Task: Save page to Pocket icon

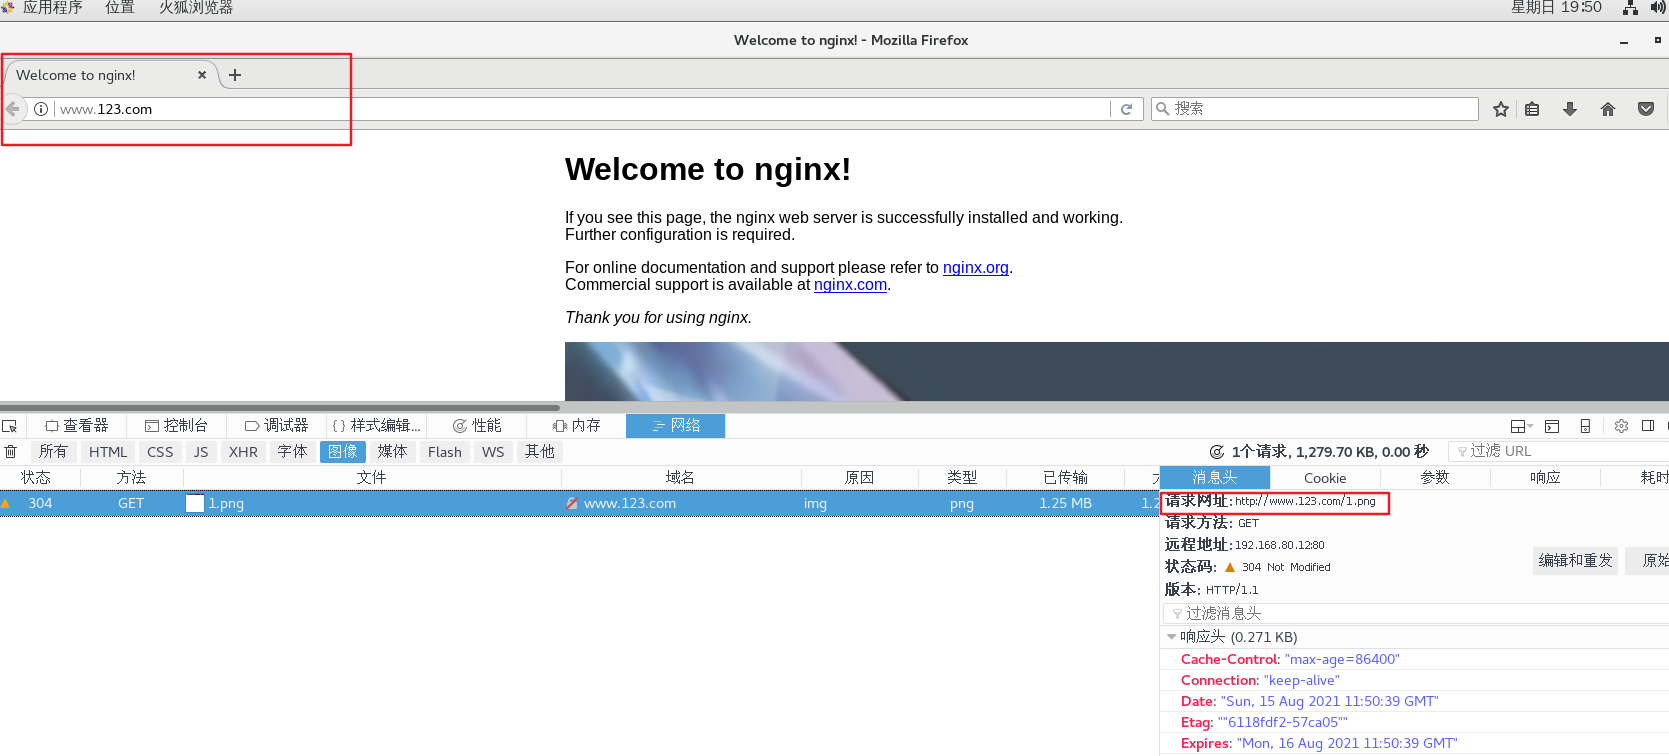Action: tap(1646, 109)
